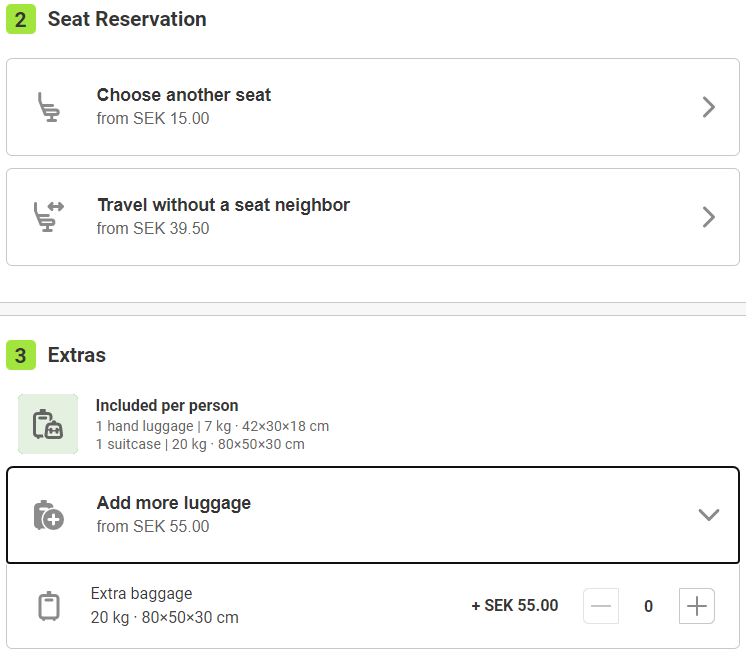Click the seat icon beside Choose another seat

click(48, 107)
